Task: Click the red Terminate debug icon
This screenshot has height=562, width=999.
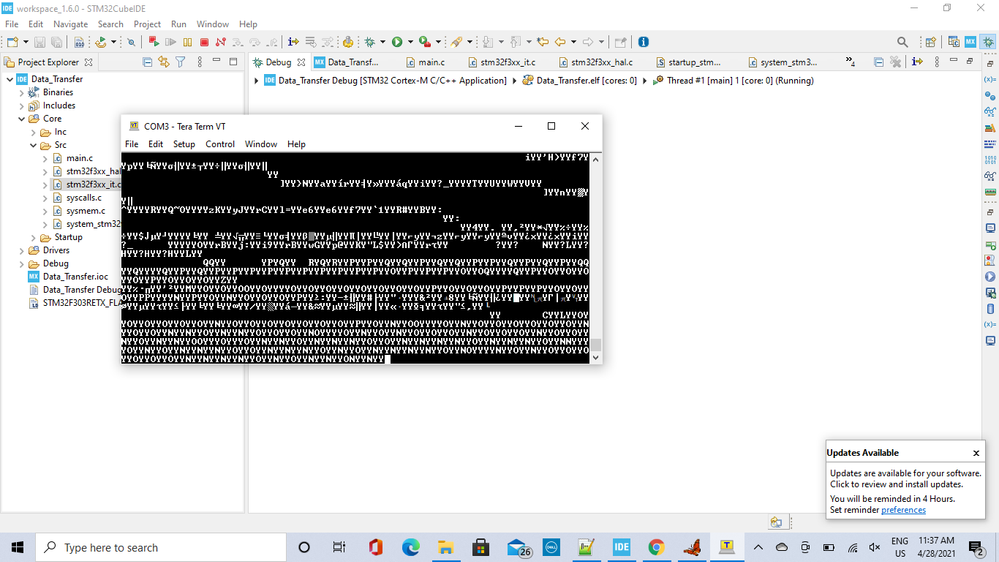Action: (204, 42)
